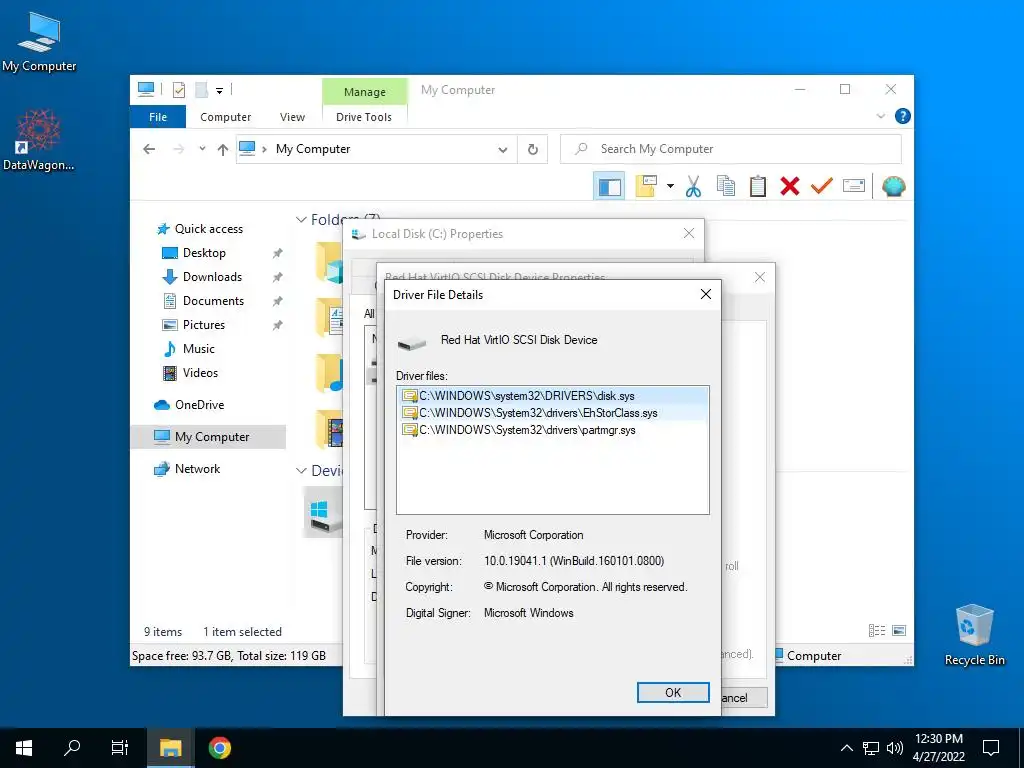Viewport: 1024px width, 768px height.
Task: Expand the address bar history dropdown
Action: pos(503,150)
